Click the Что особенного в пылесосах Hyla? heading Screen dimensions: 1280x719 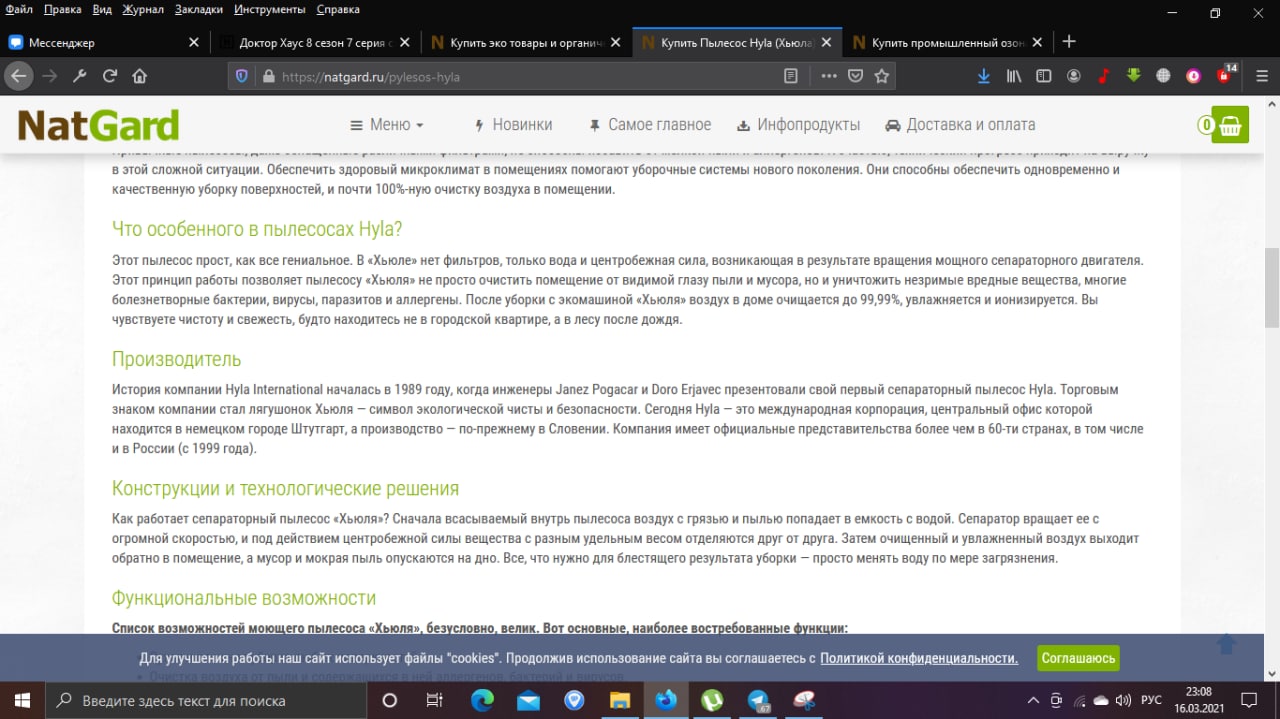coord(257,229)
